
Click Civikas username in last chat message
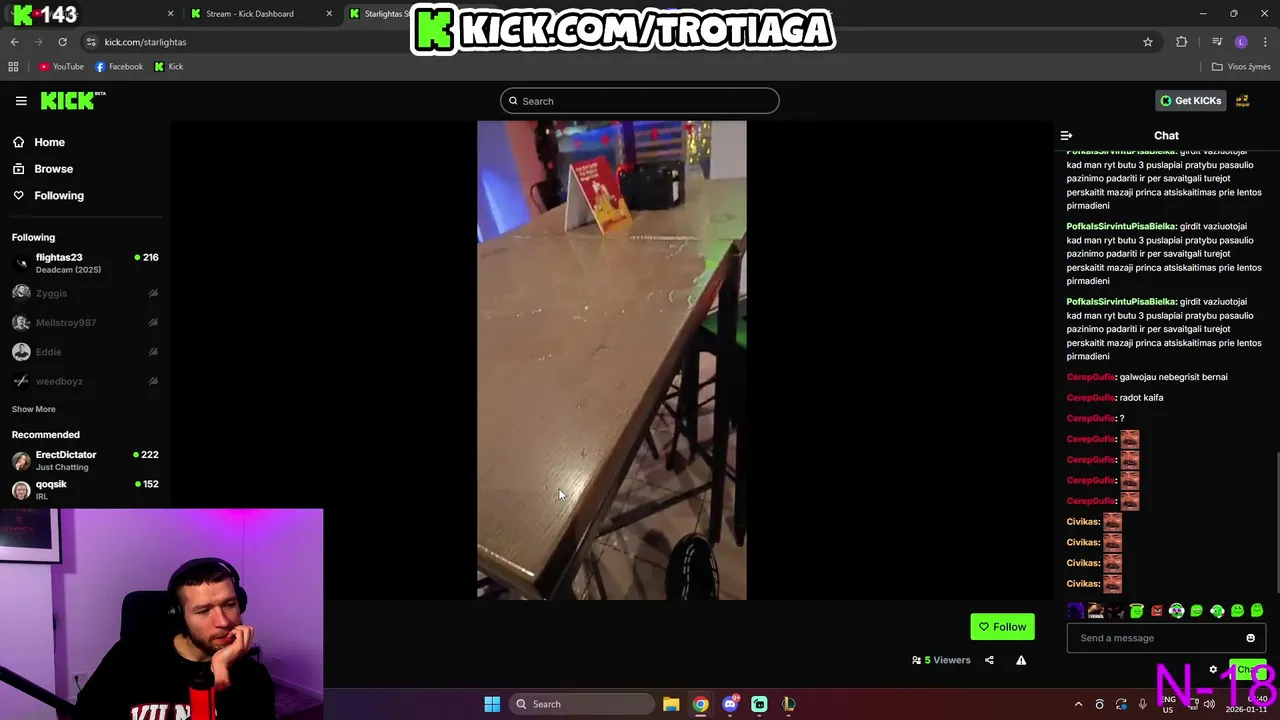1083,584
